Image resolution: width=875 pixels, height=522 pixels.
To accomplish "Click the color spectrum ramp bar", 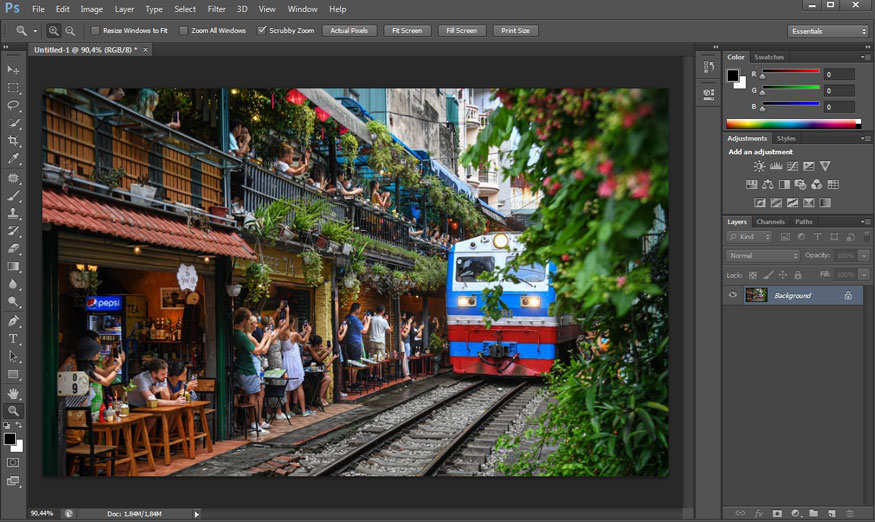I will pos(793,124).
